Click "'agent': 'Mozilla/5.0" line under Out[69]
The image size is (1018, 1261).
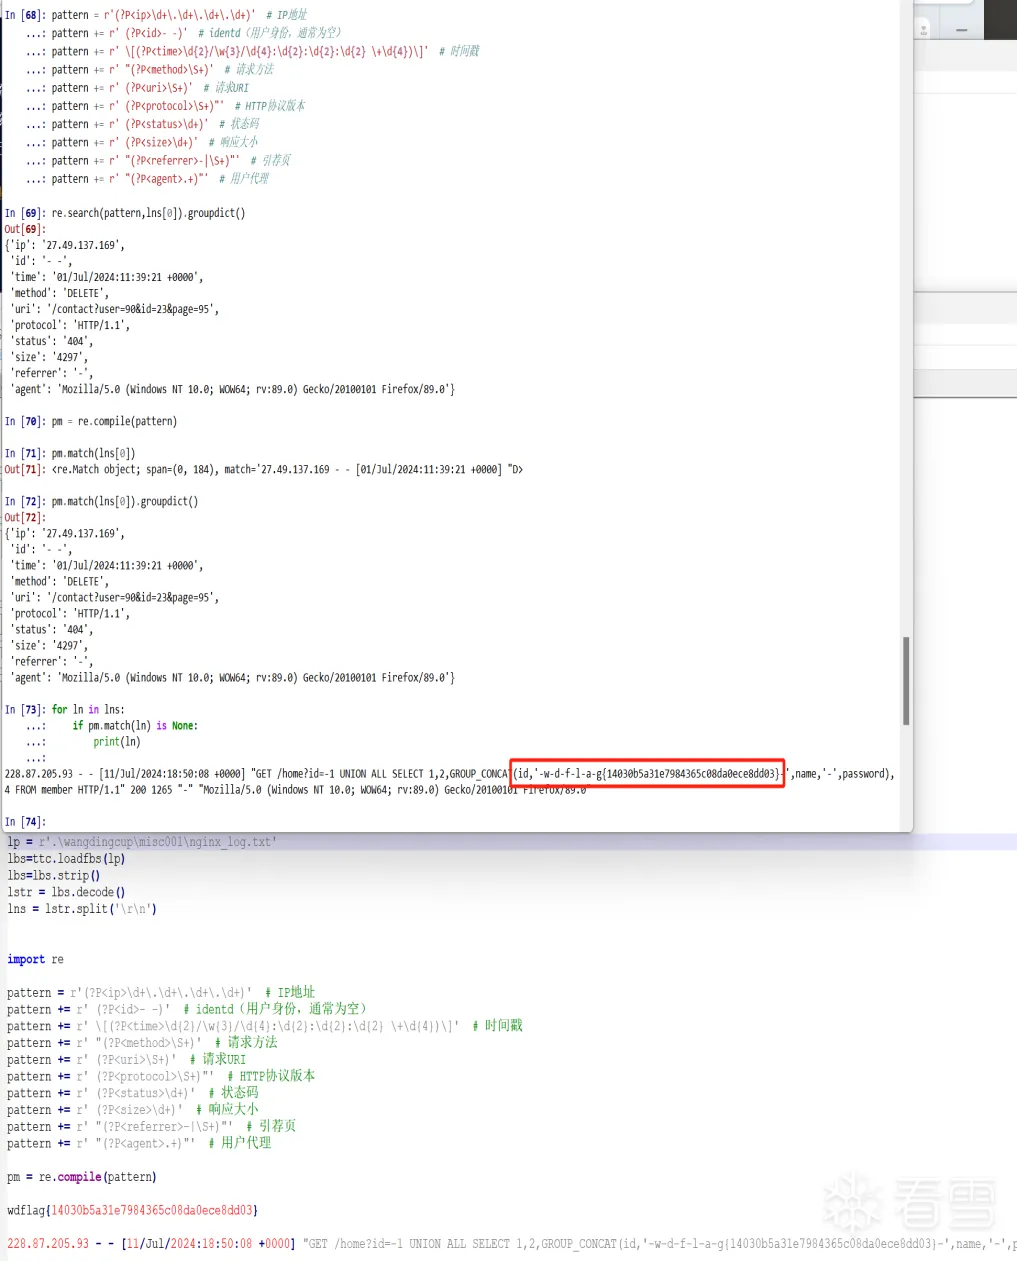click(x=232, y=389)
